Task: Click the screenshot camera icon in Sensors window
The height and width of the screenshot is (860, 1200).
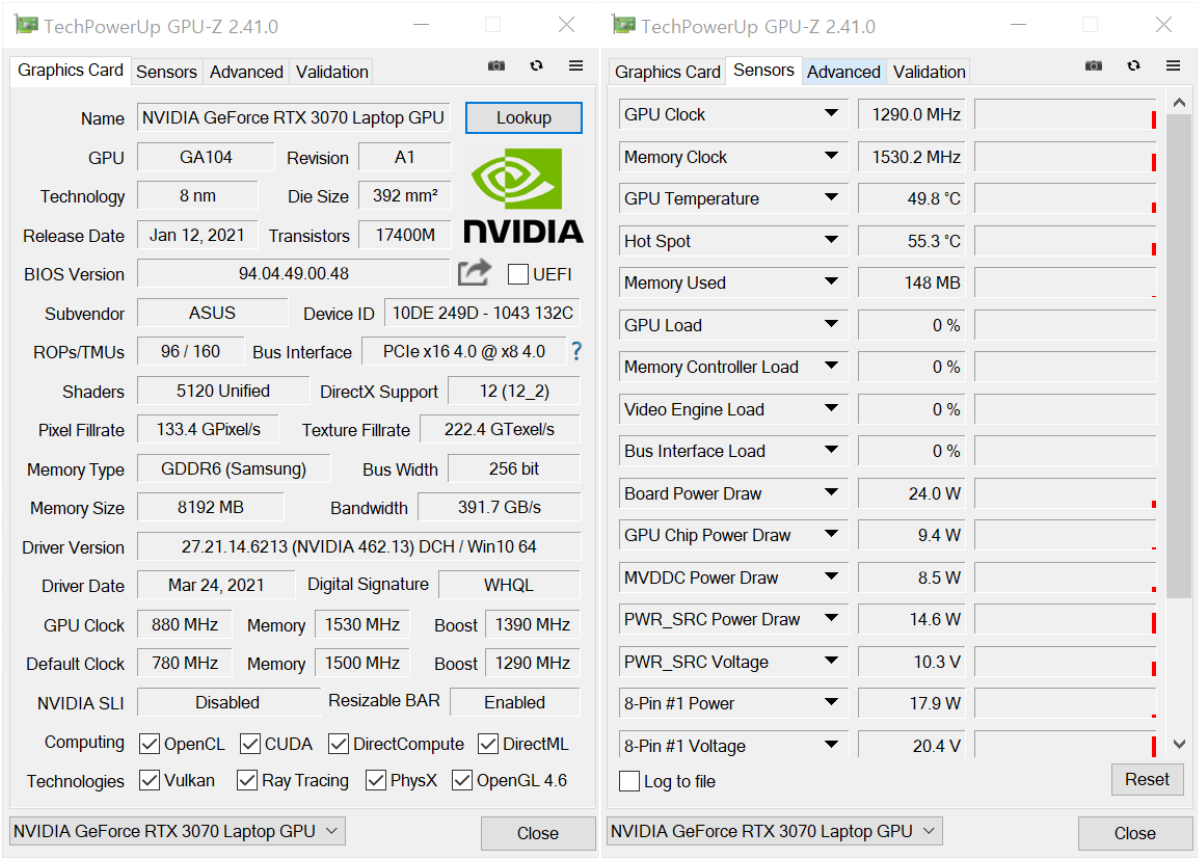Action: [x=1093, y=66]
